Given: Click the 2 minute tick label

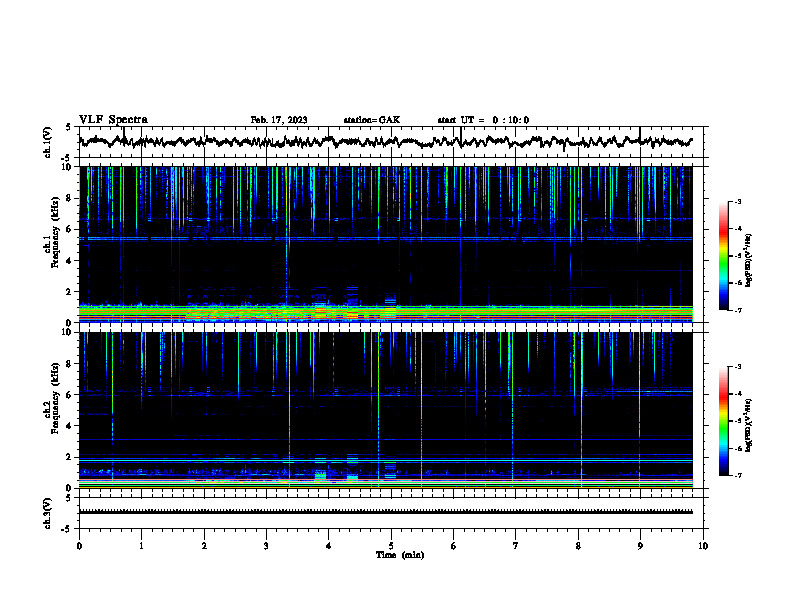Looking at the screenshot, I should (204, 546).
